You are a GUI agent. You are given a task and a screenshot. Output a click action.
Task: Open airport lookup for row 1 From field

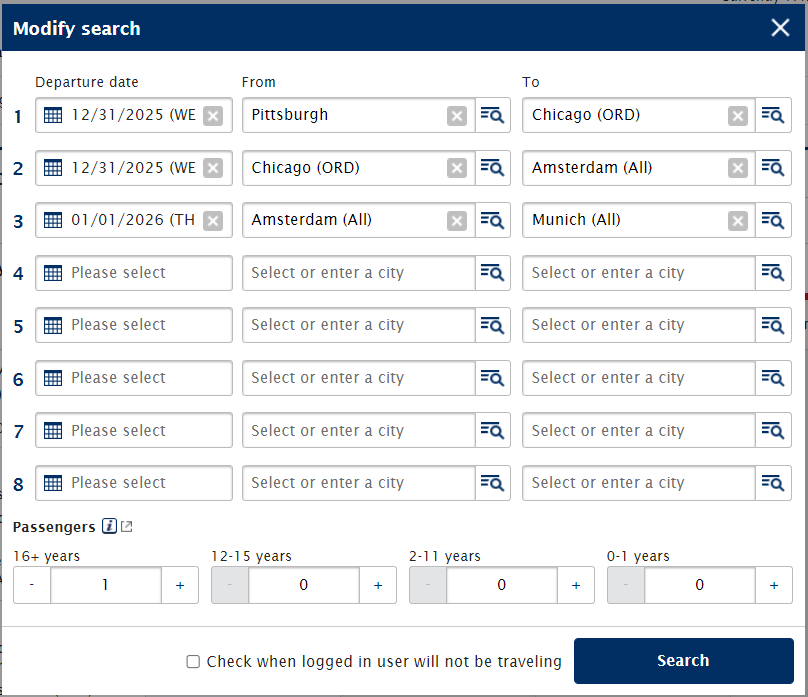[x=492, y=115]
